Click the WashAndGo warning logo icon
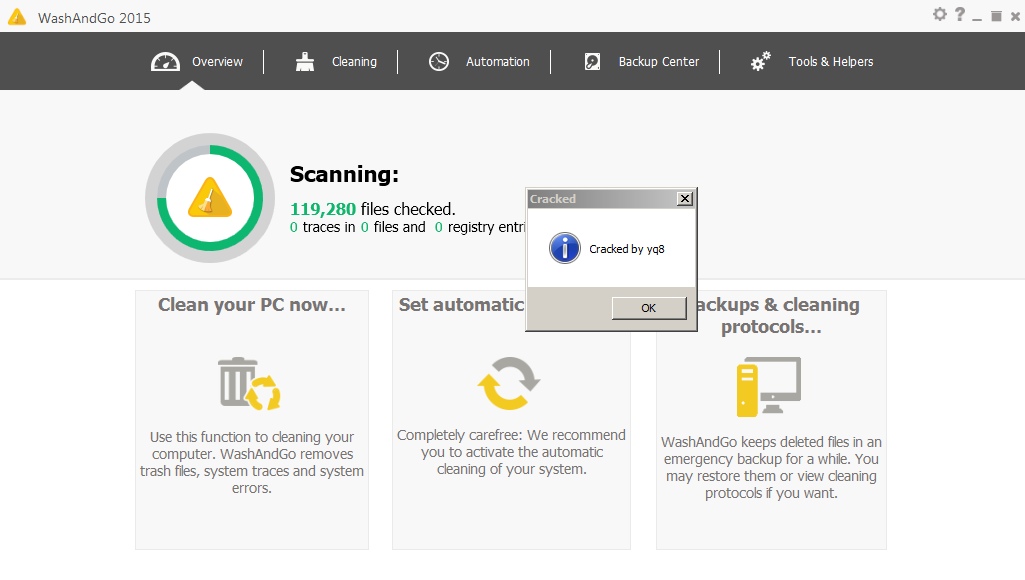The width and height of the screenshot is (1025, 580). [x=17, y=16]
